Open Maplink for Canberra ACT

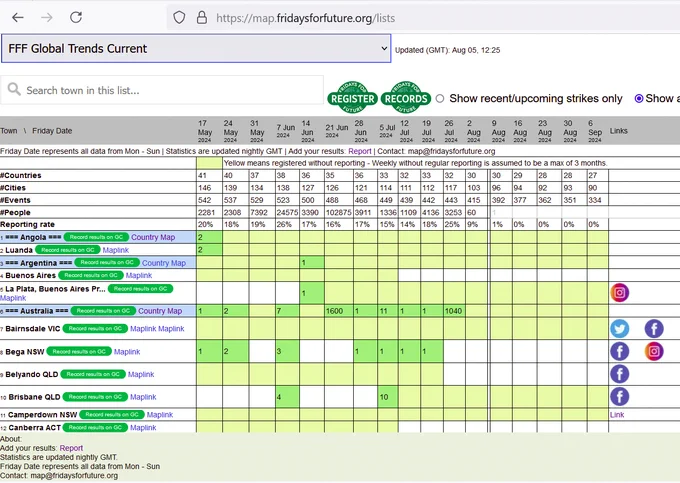(143, 428)
